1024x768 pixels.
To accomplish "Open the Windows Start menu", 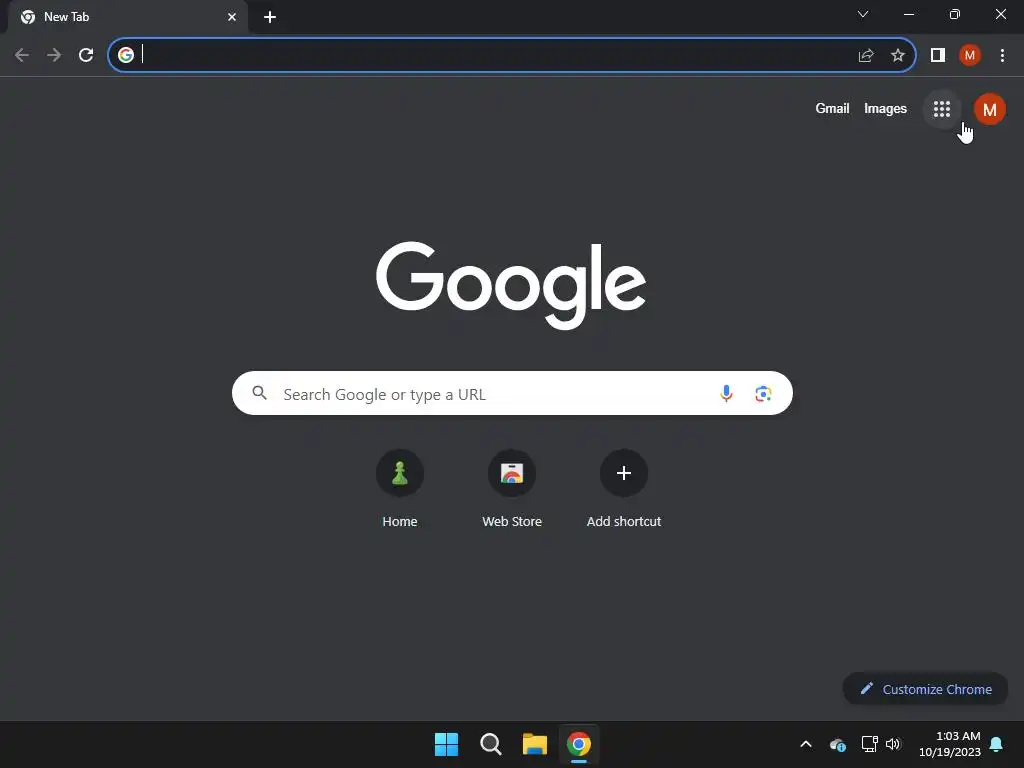I will pyautogui.click(x=447, y=744).
